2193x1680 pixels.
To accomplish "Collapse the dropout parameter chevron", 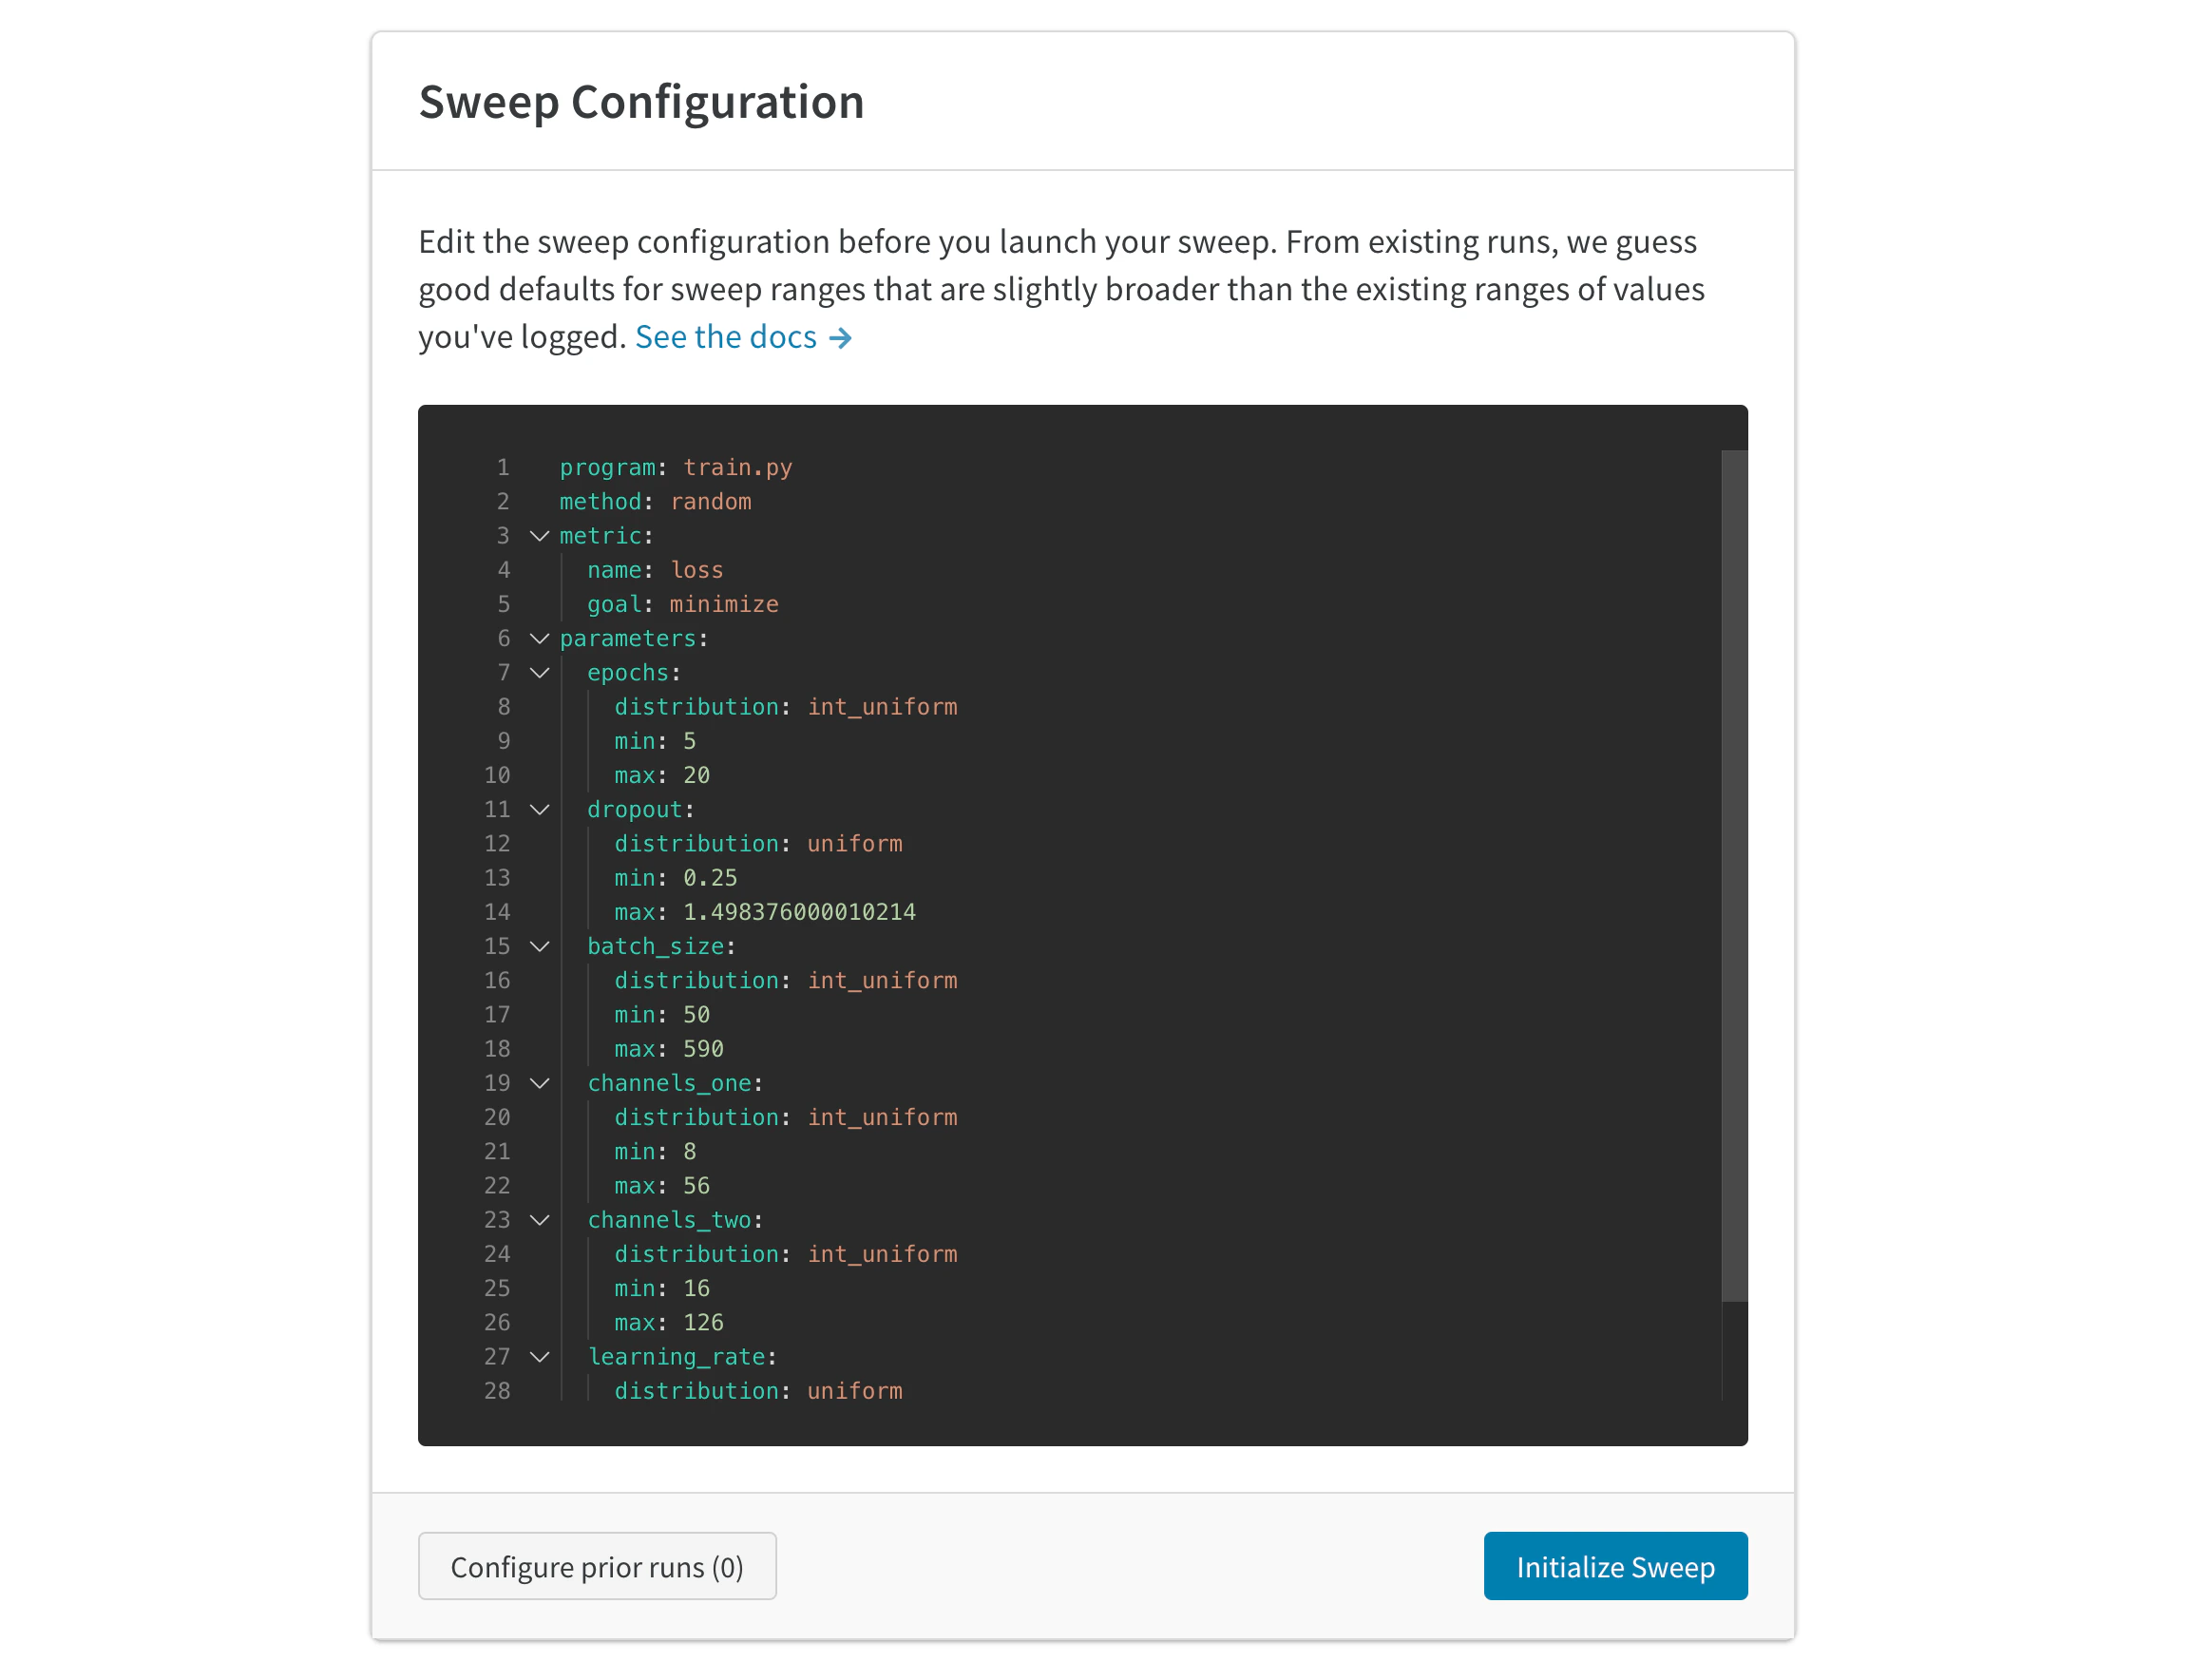I will [x=540, y=809].
